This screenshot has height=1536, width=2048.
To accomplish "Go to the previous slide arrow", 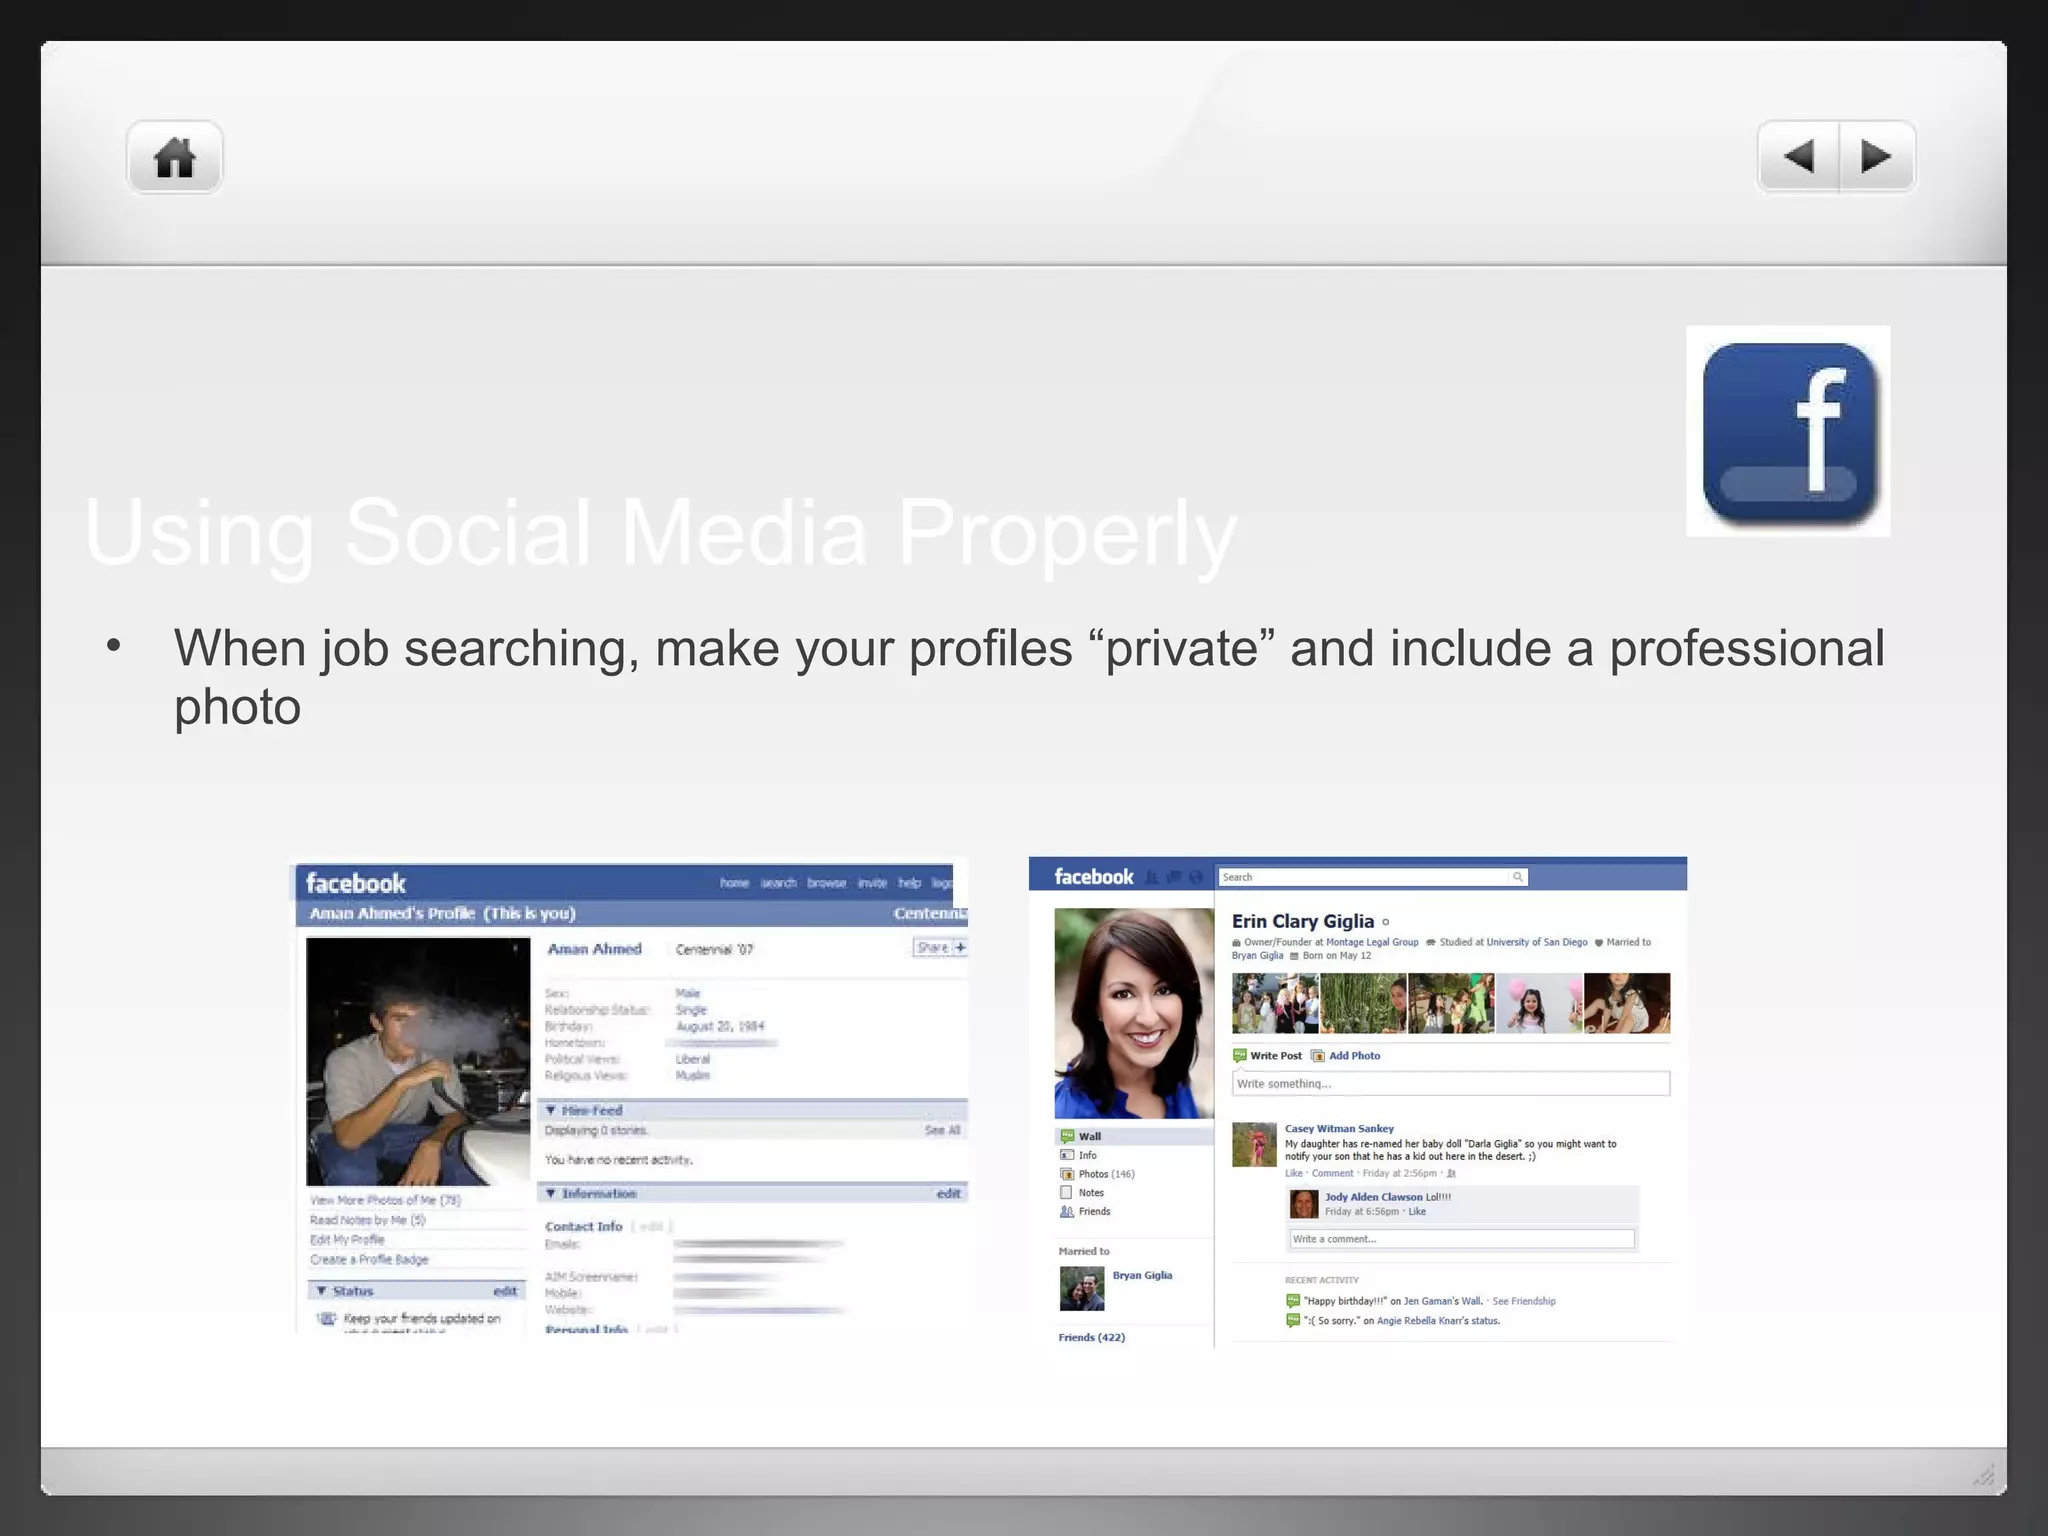I will point(1798,157).
